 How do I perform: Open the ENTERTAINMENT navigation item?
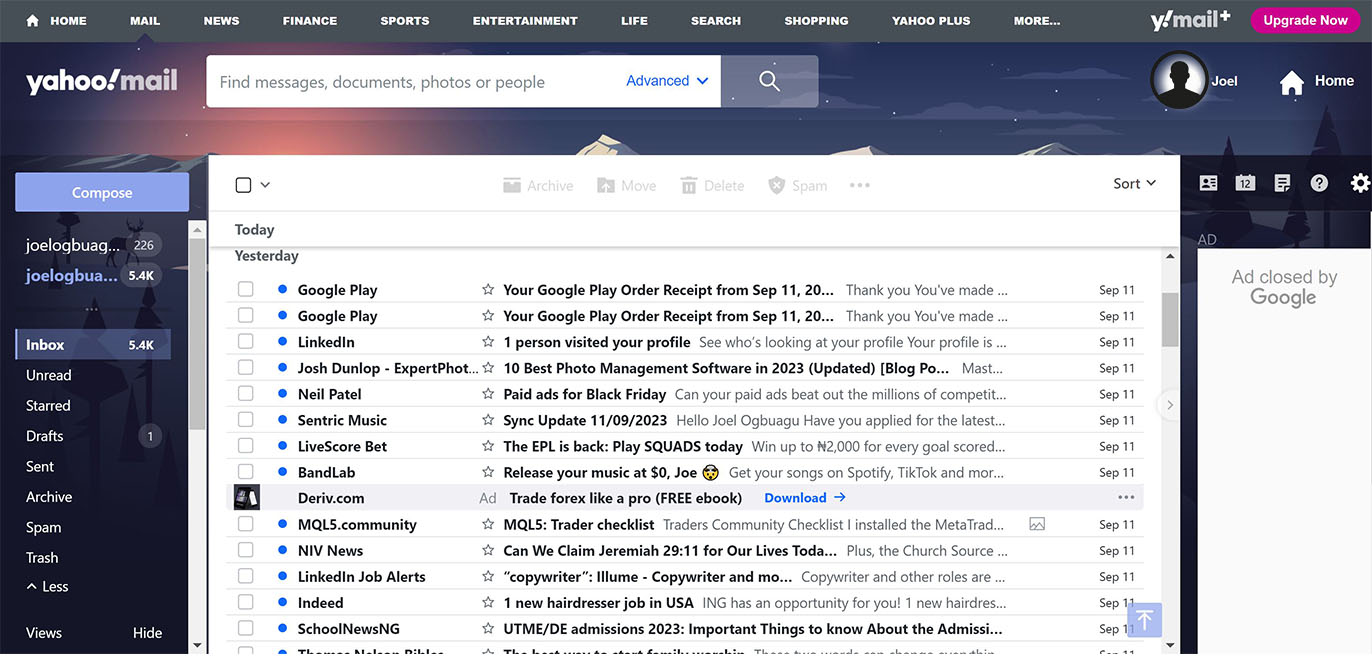(x=525, y=21)
